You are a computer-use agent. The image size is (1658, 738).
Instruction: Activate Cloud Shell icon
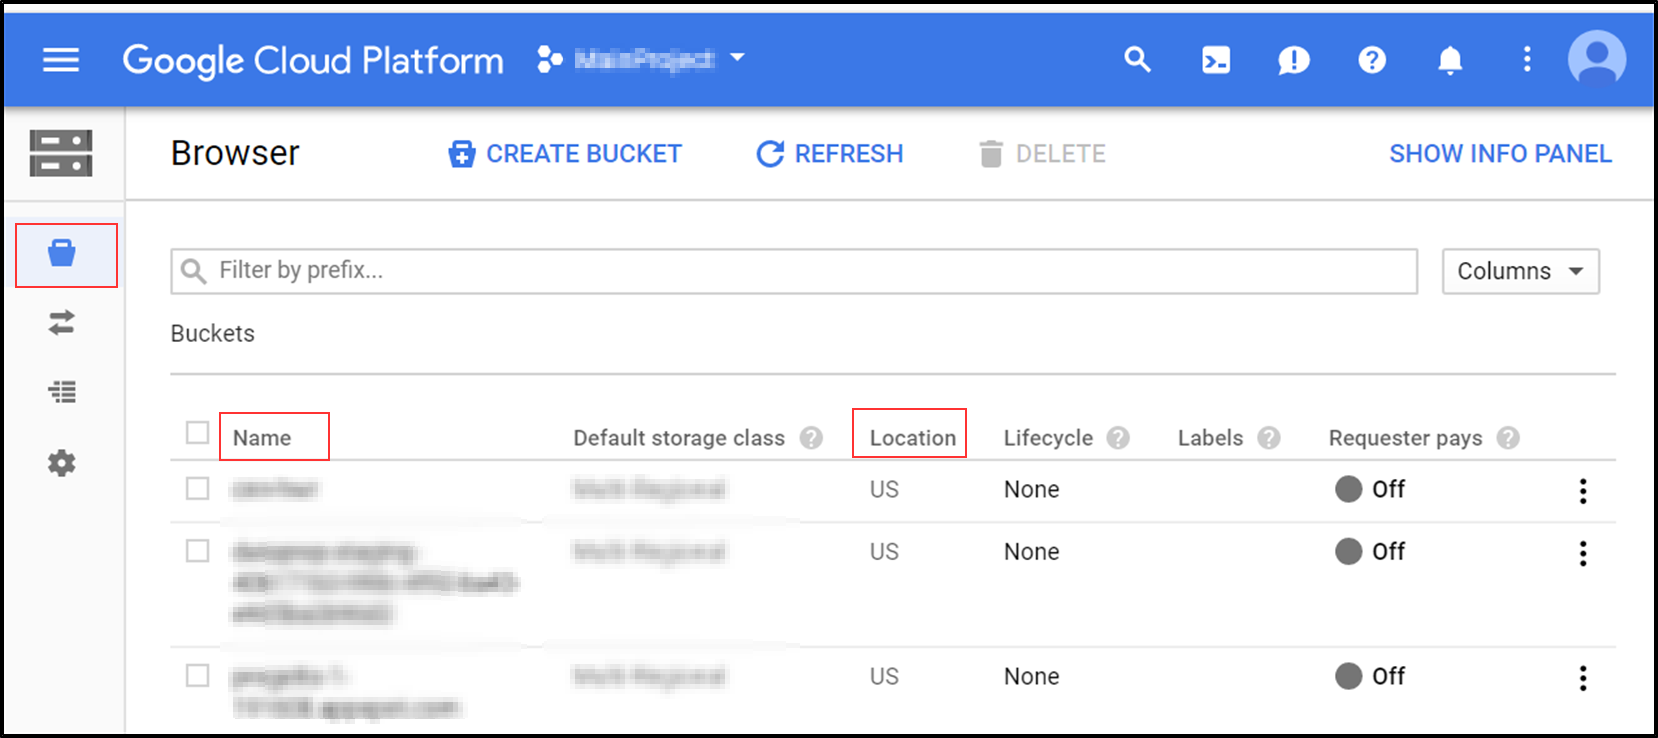pos(1215,60)
